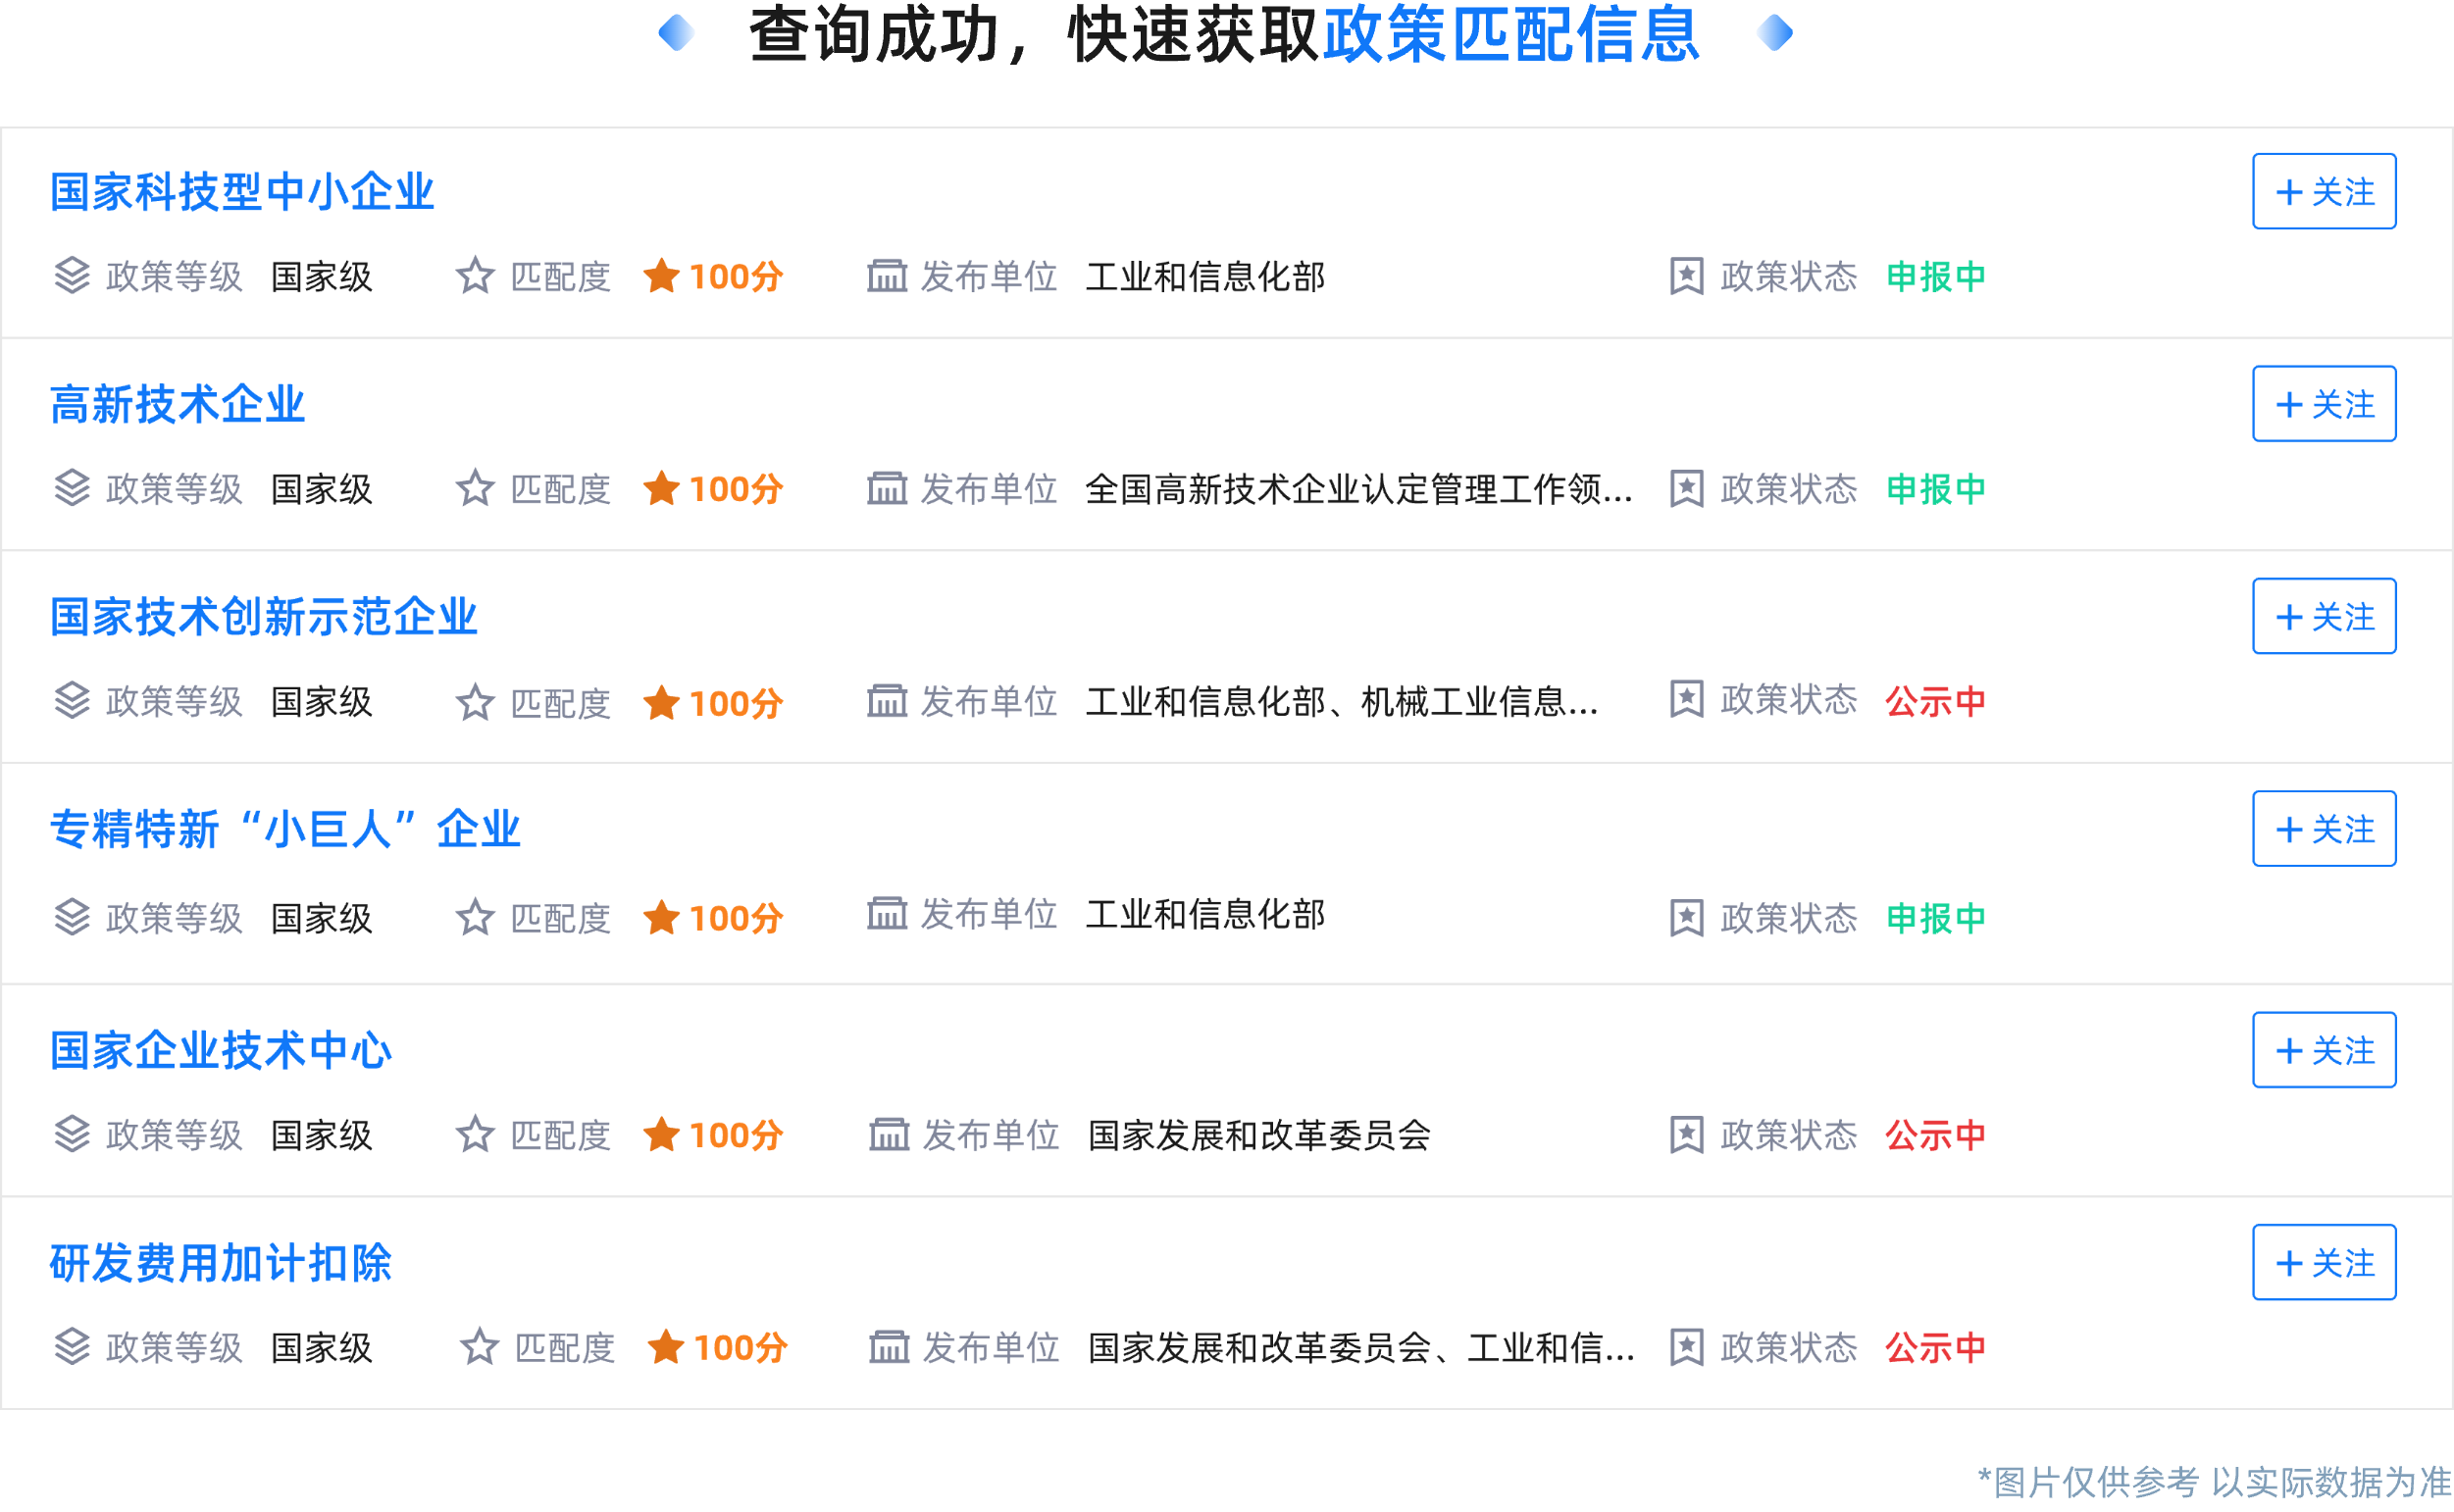Click the layers icon in 国家科技型中小企业 row
The image size is (2454, 1512).
(x=72, y=276)
